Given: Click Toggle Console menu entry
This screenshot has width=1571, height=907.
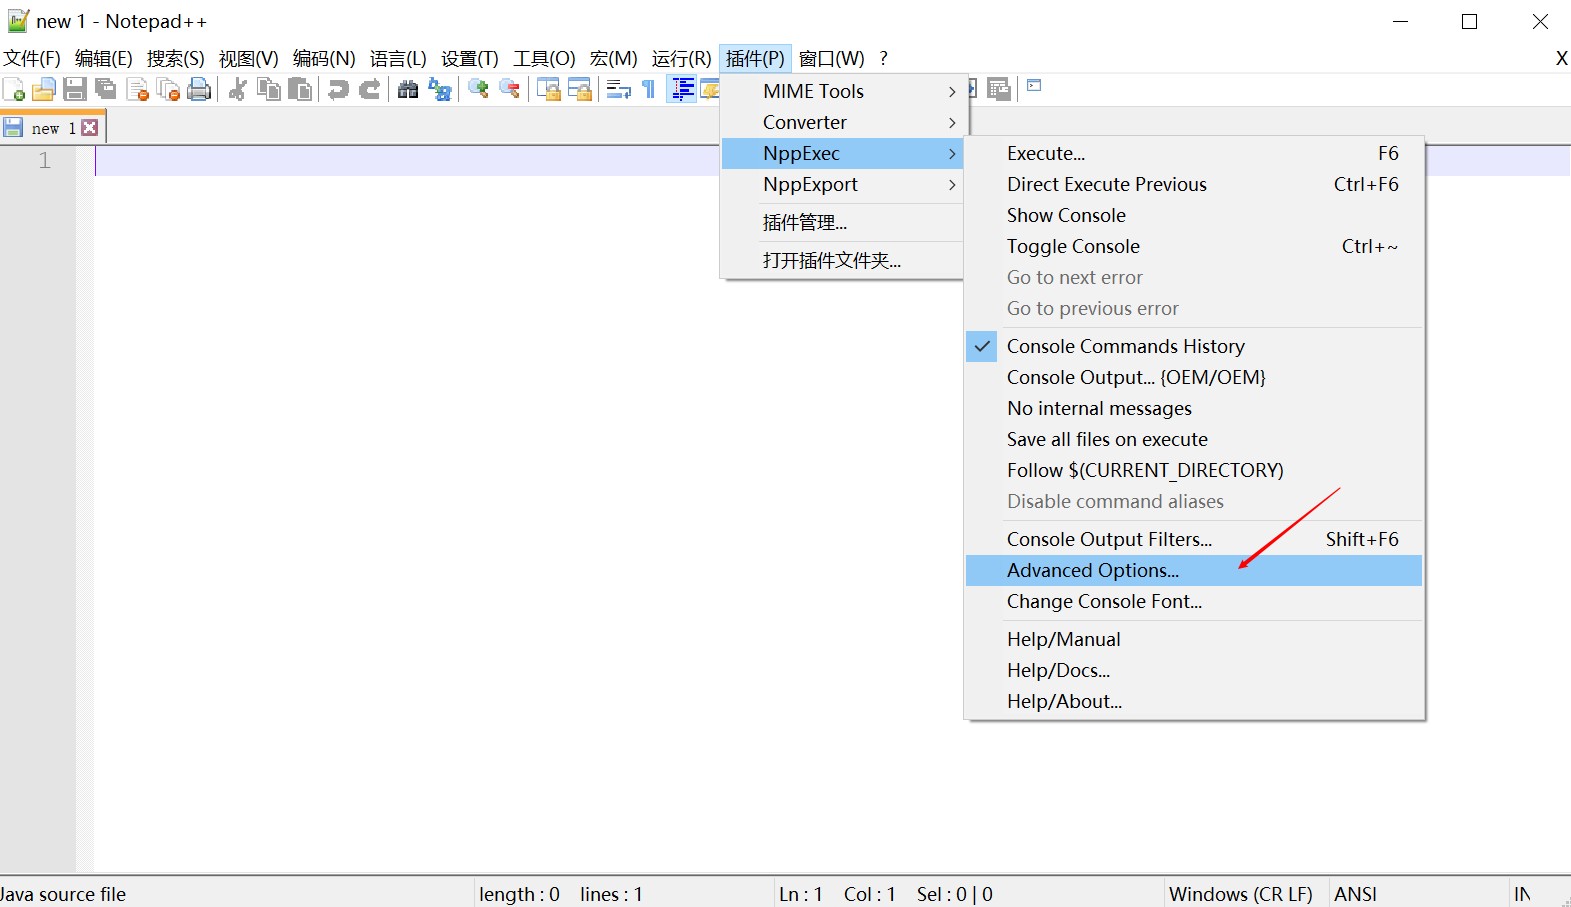Looking at the screenshot, I should point(1193,246).
